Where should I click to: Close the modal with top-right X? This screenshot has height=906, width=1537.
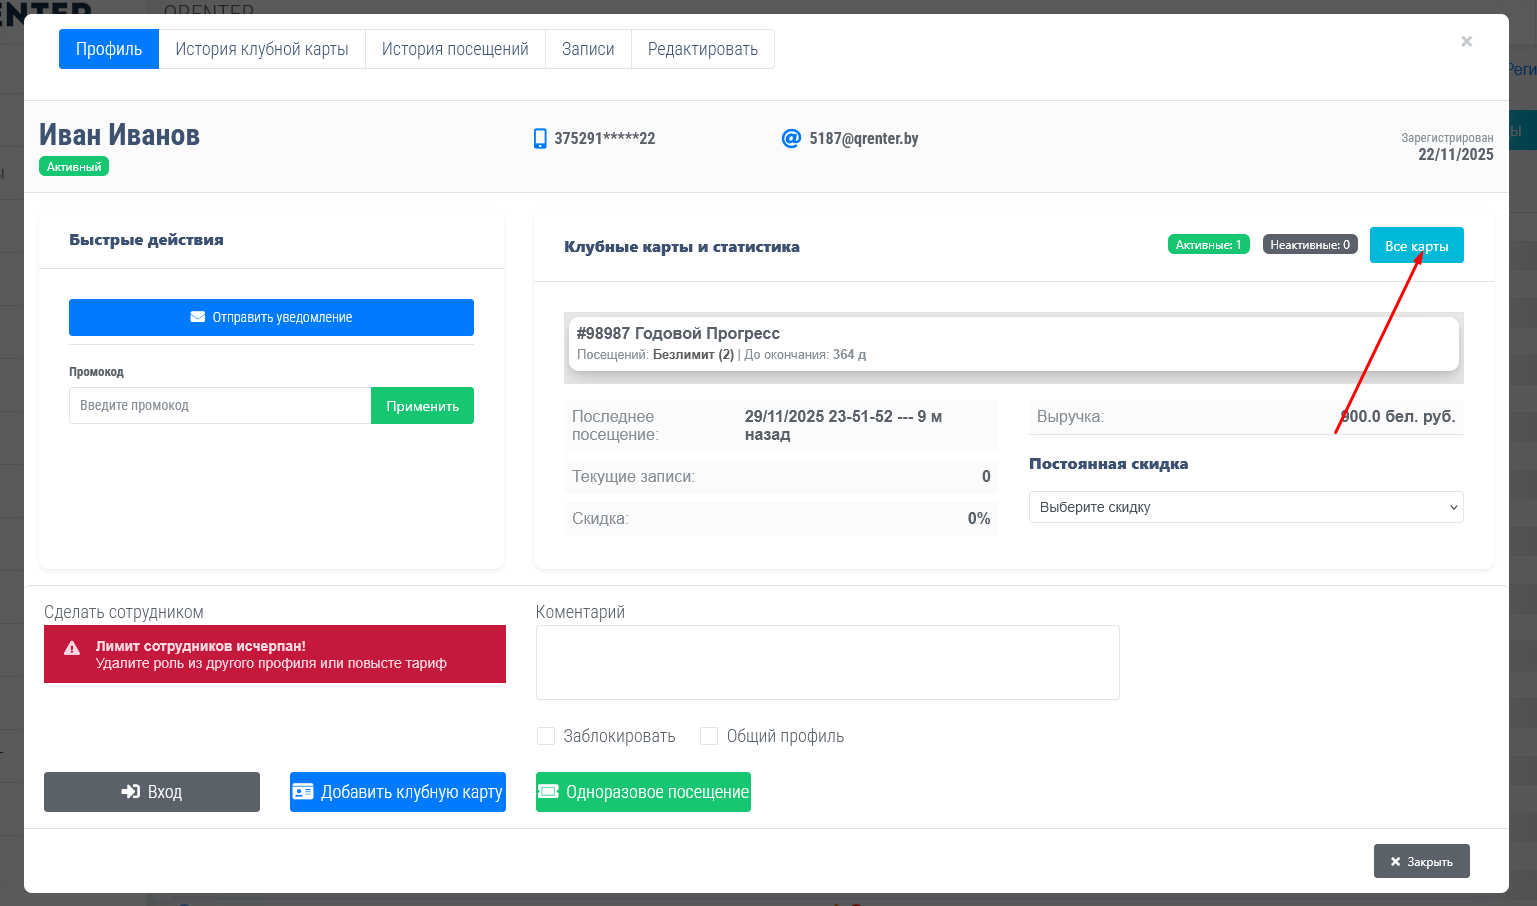(x=1466, y=42)
